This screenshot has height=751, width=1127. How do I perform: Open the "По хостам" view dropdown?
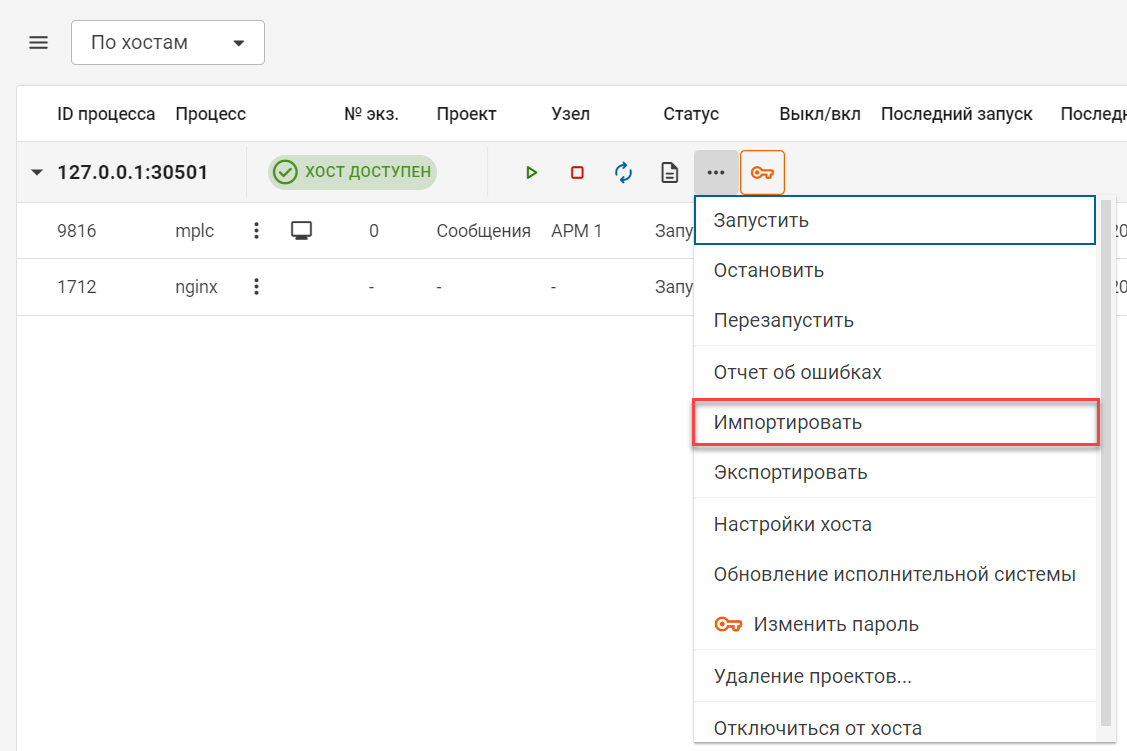pos(167,42)
